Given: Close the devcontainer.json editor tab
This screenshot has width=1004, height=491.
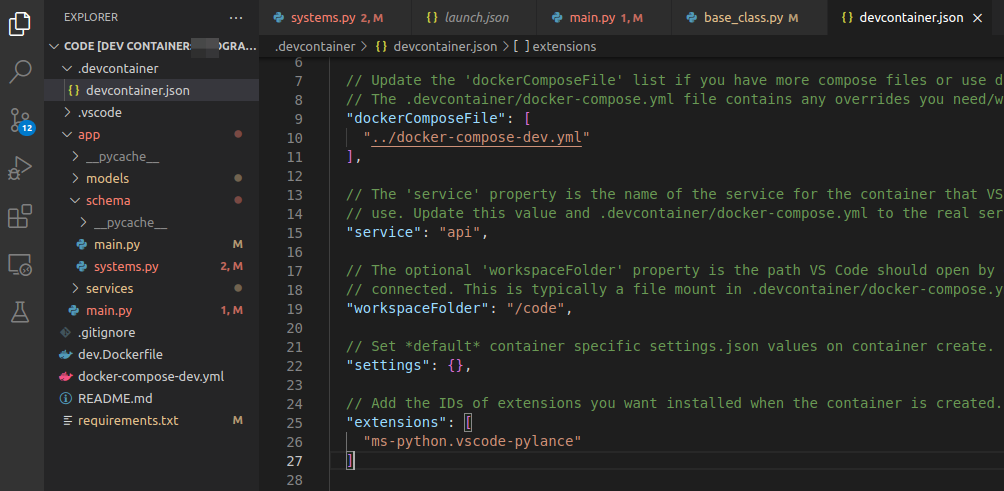Looking at the screenshot, I should coord(978,18).
